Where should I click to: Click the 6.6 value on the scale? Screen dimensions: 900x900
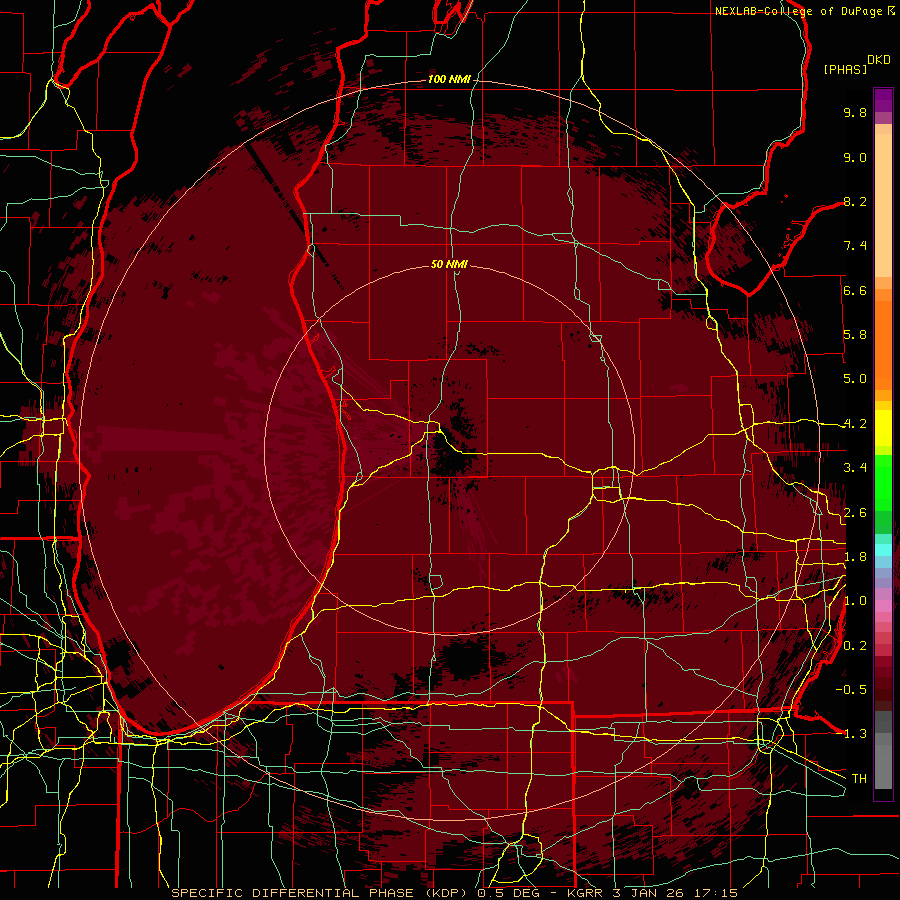pyautogui.click(x=855, y=291)
